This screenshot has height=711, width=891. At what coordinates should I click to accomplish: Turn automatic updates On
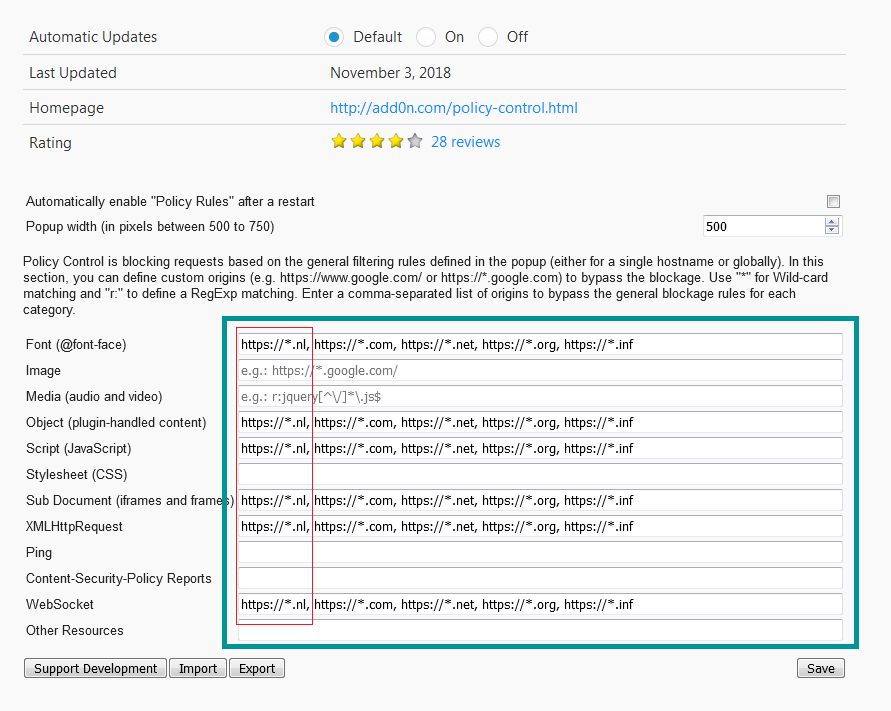pyautogui.click(x=426, y=37)
